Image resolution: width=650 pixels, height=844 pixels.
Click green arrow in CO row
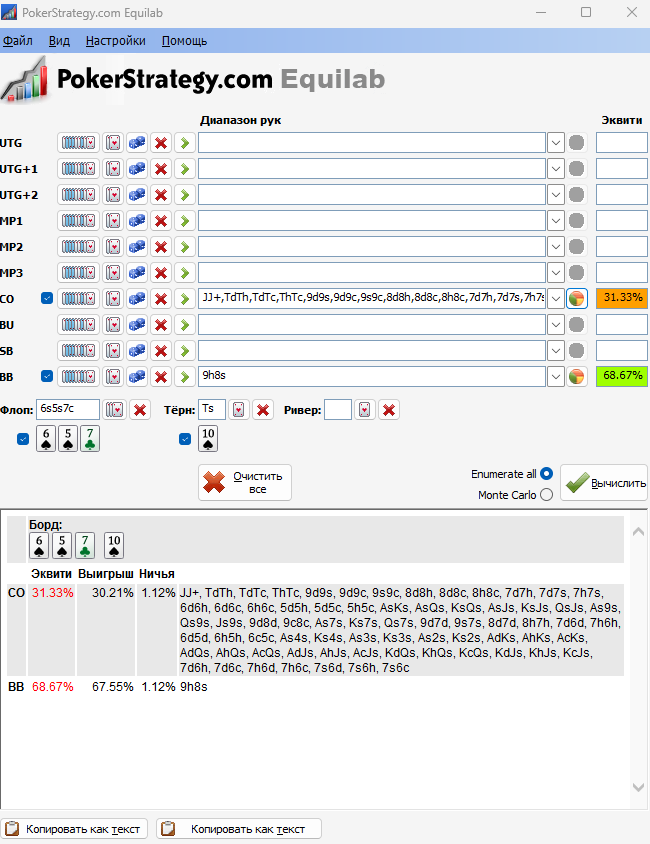[185, 298]
